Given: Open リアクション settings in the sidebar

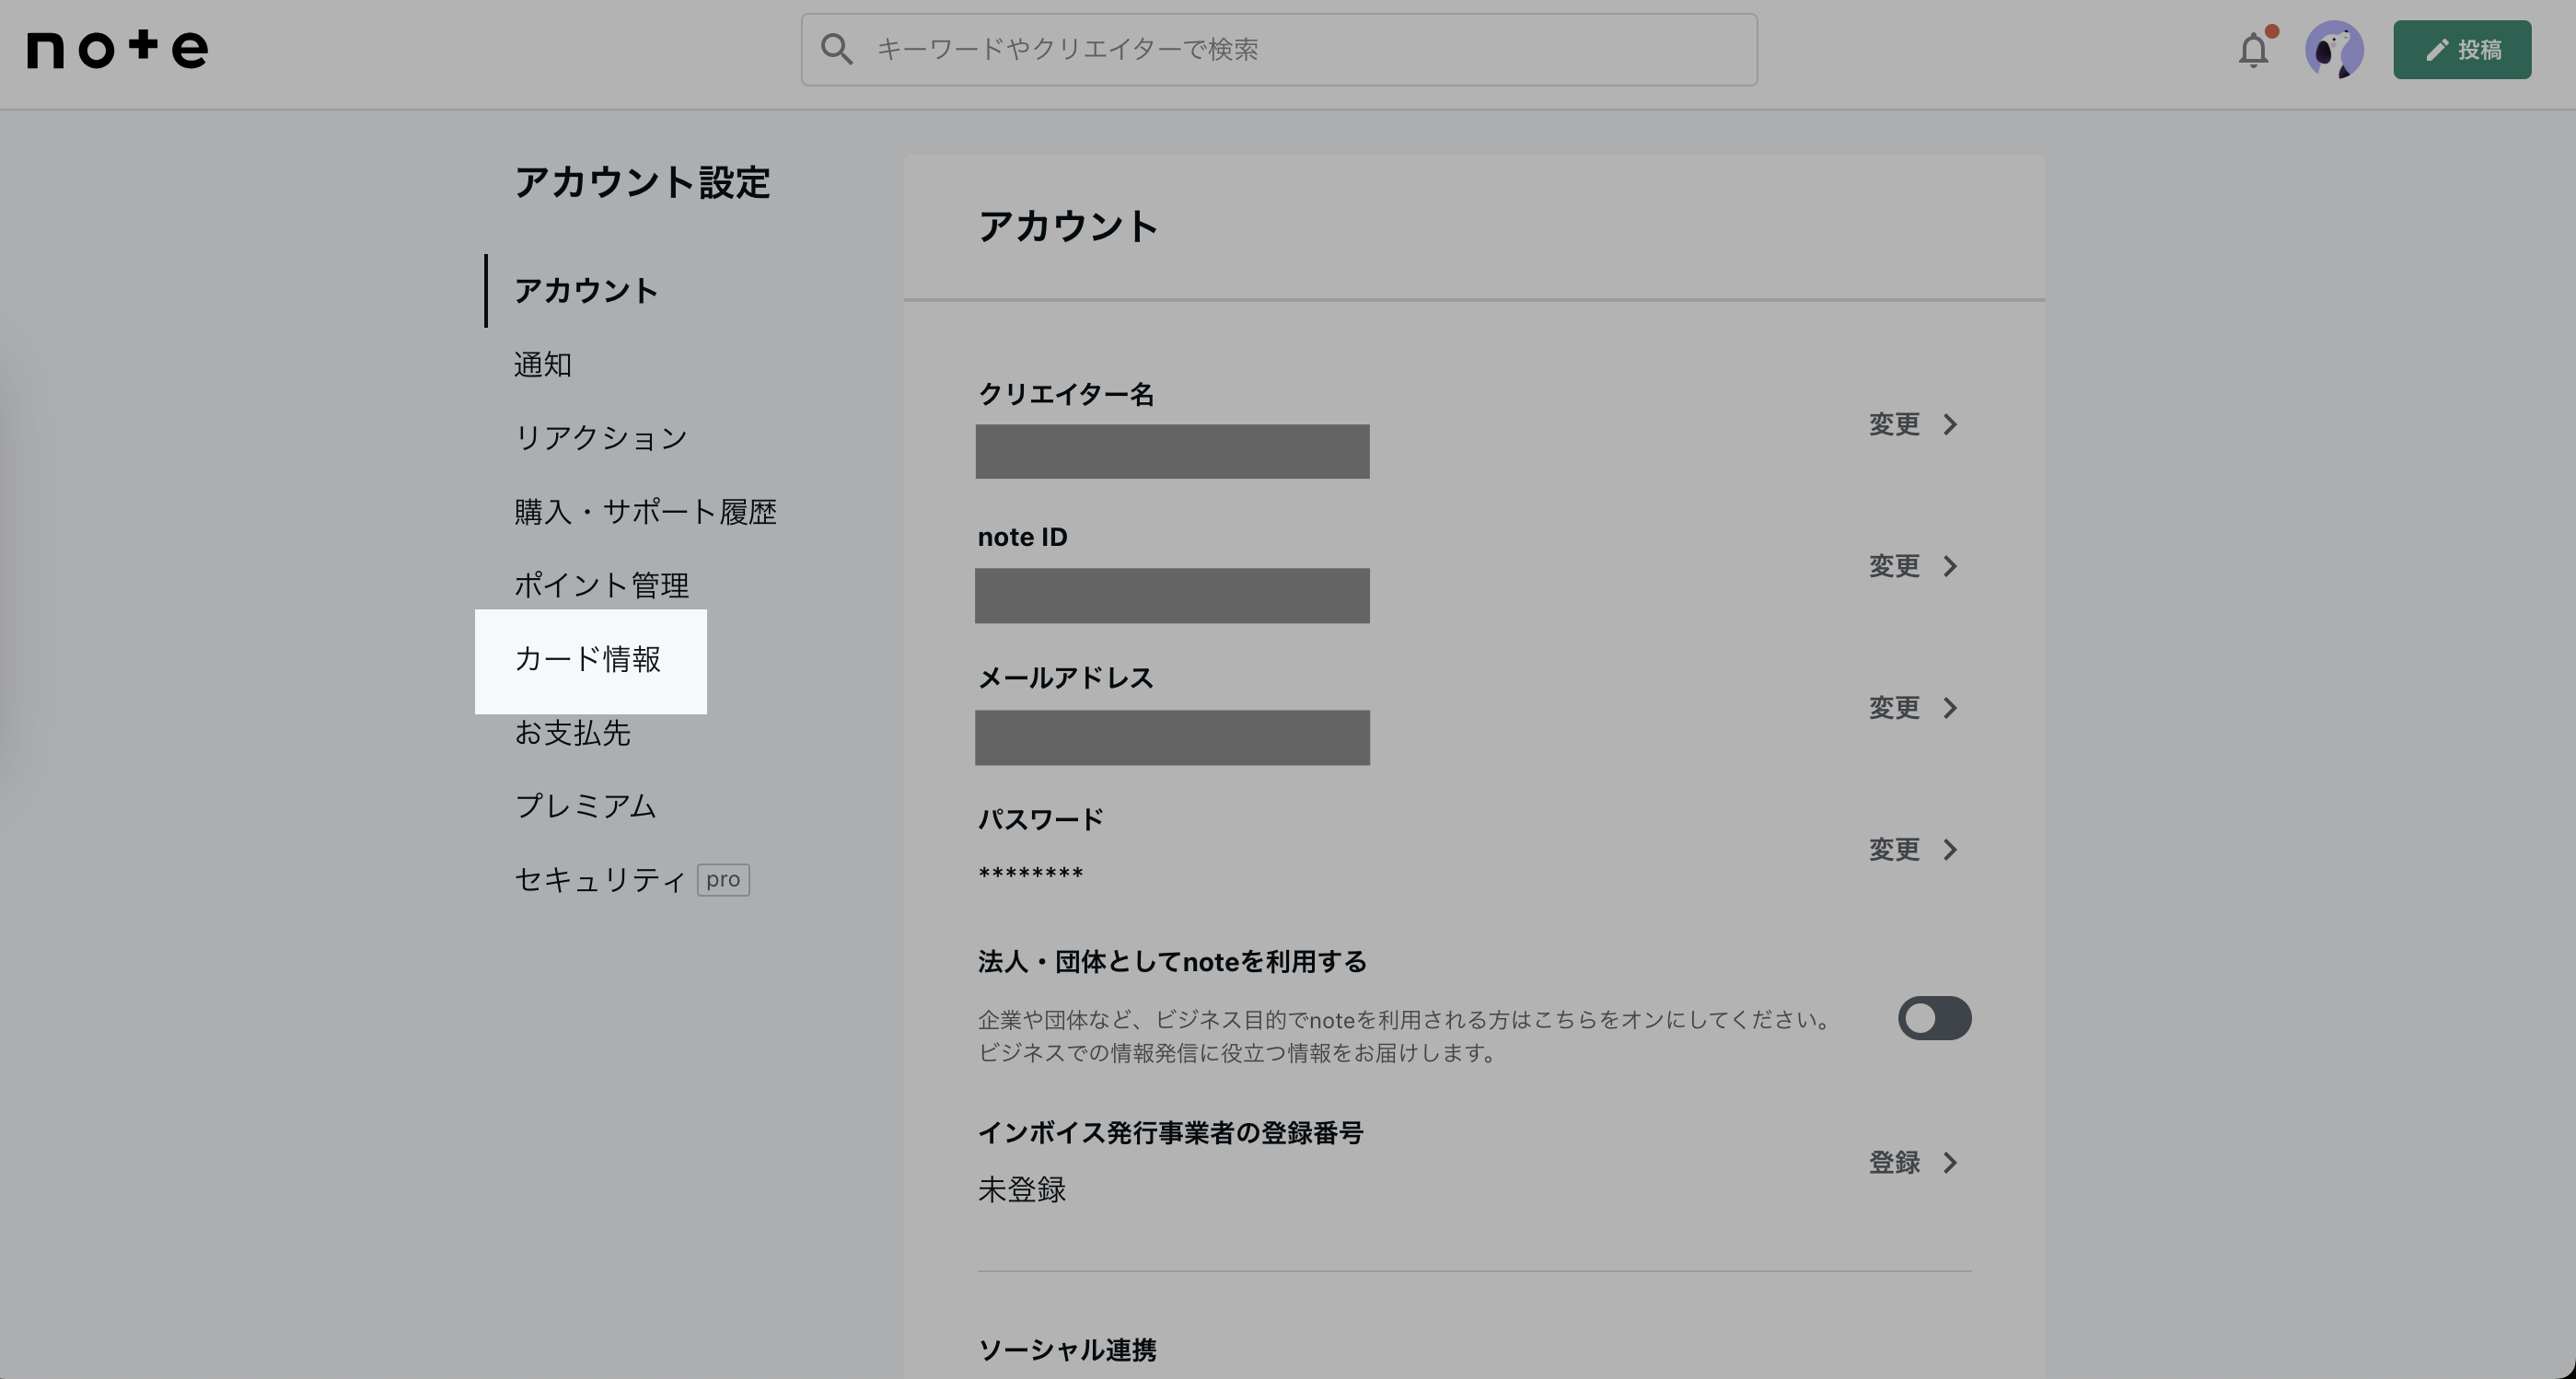Looking at the screenshot, I should click(x=601, y=438).
